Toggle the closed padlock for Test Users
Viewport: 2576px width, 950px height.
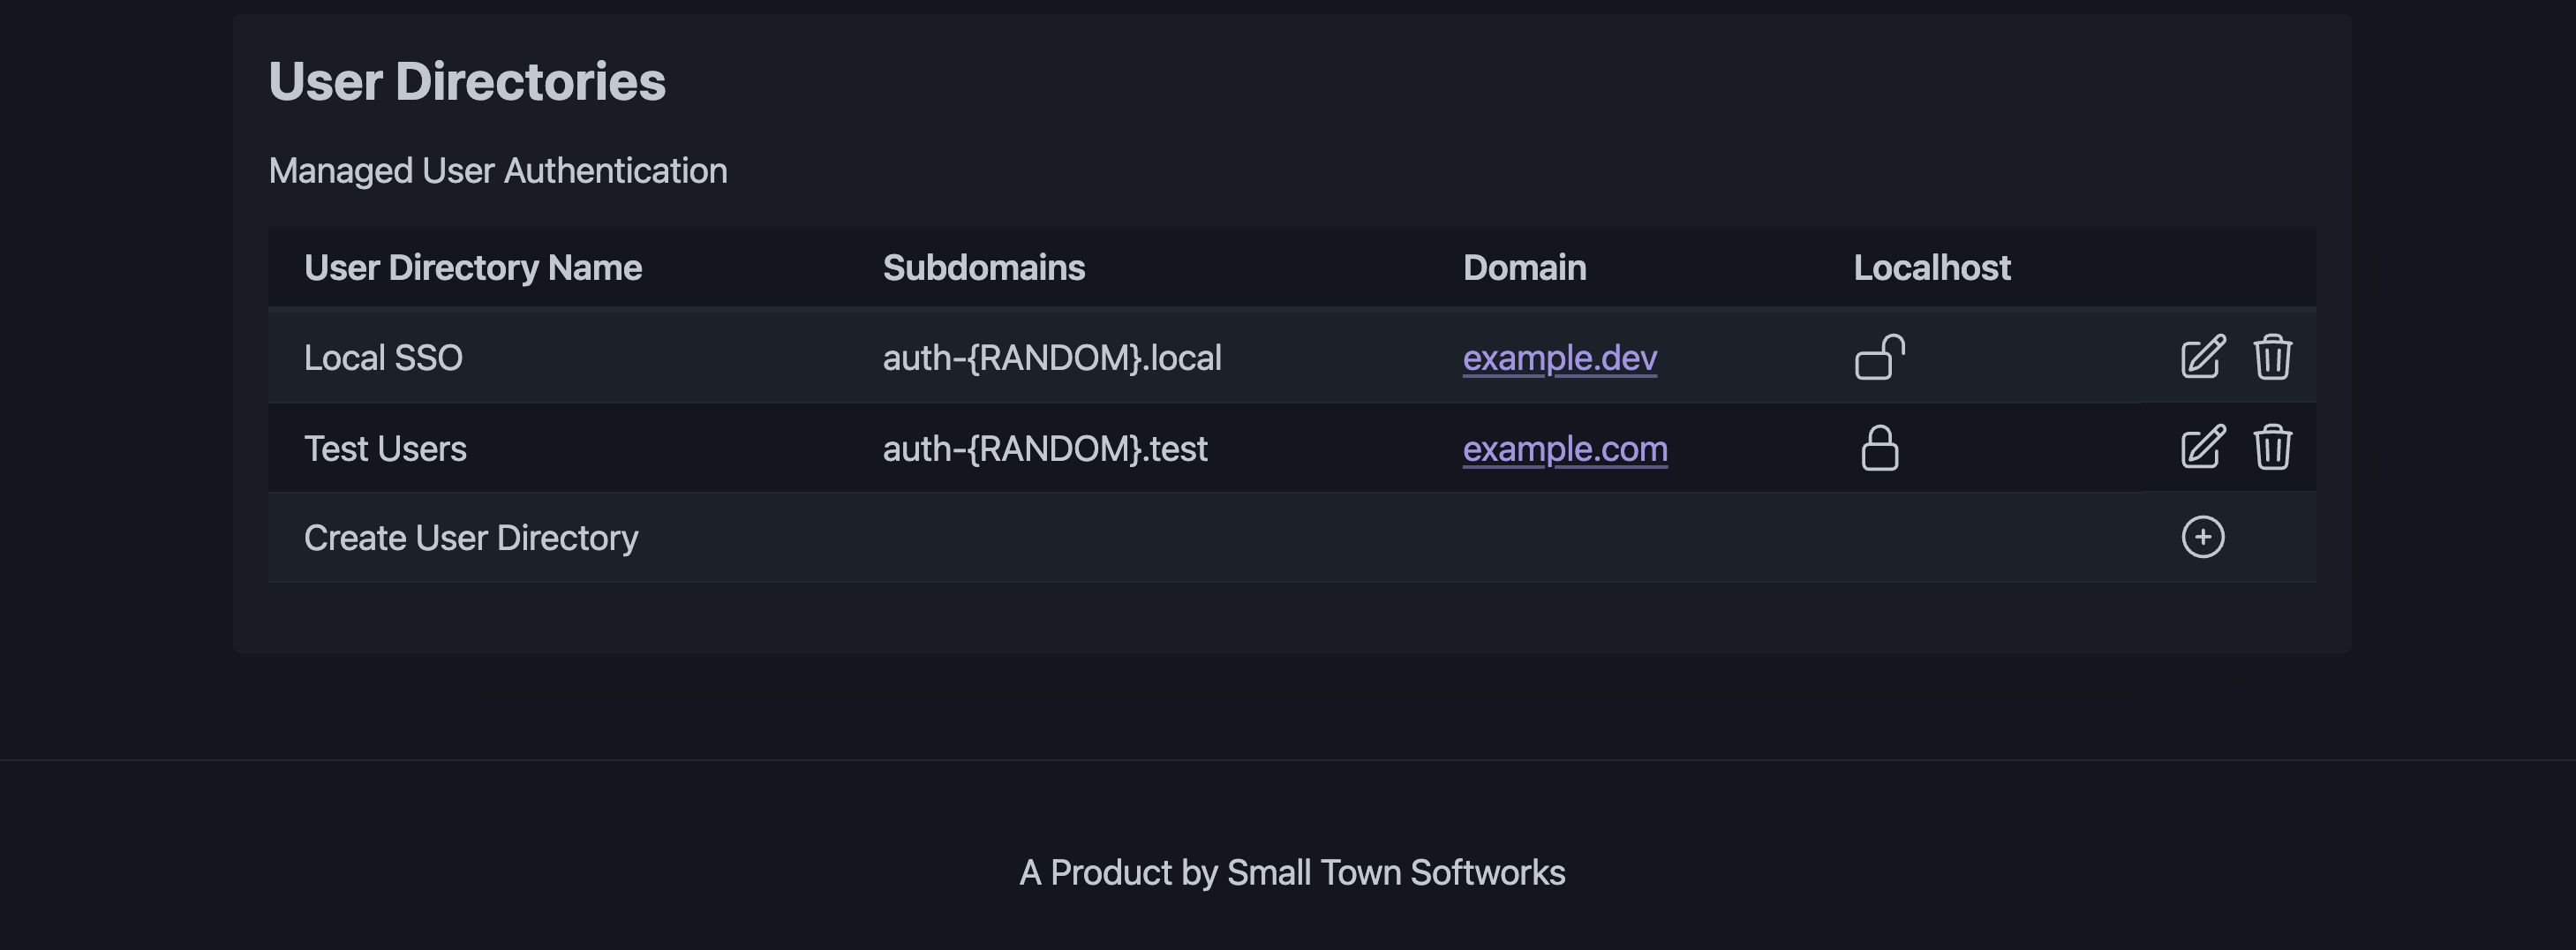[x=1880, y=449]
